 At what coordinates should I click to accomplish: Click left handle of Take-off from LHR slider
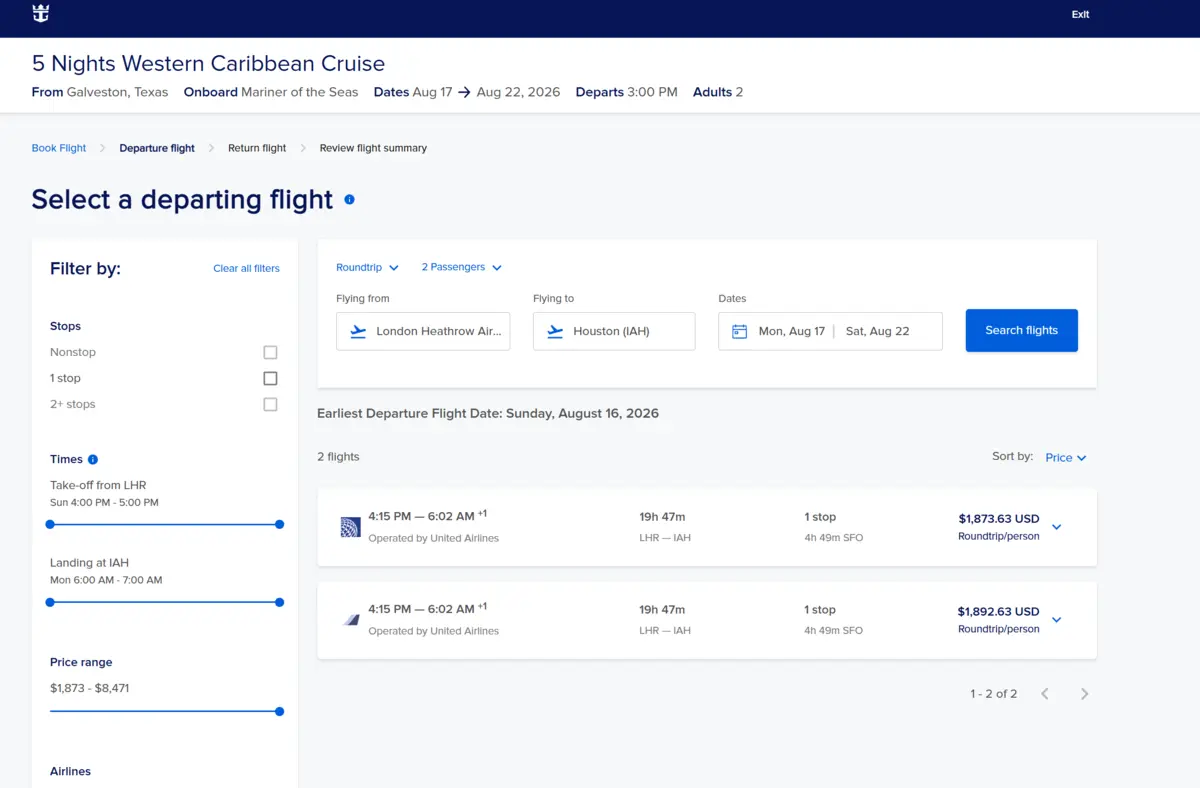(x=50, y=524)
